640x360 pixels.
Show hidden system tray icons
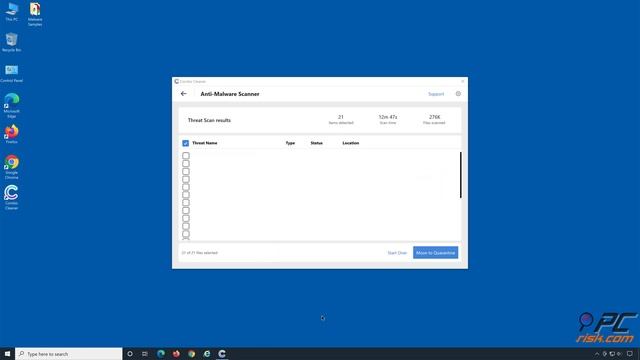(597, 354)
